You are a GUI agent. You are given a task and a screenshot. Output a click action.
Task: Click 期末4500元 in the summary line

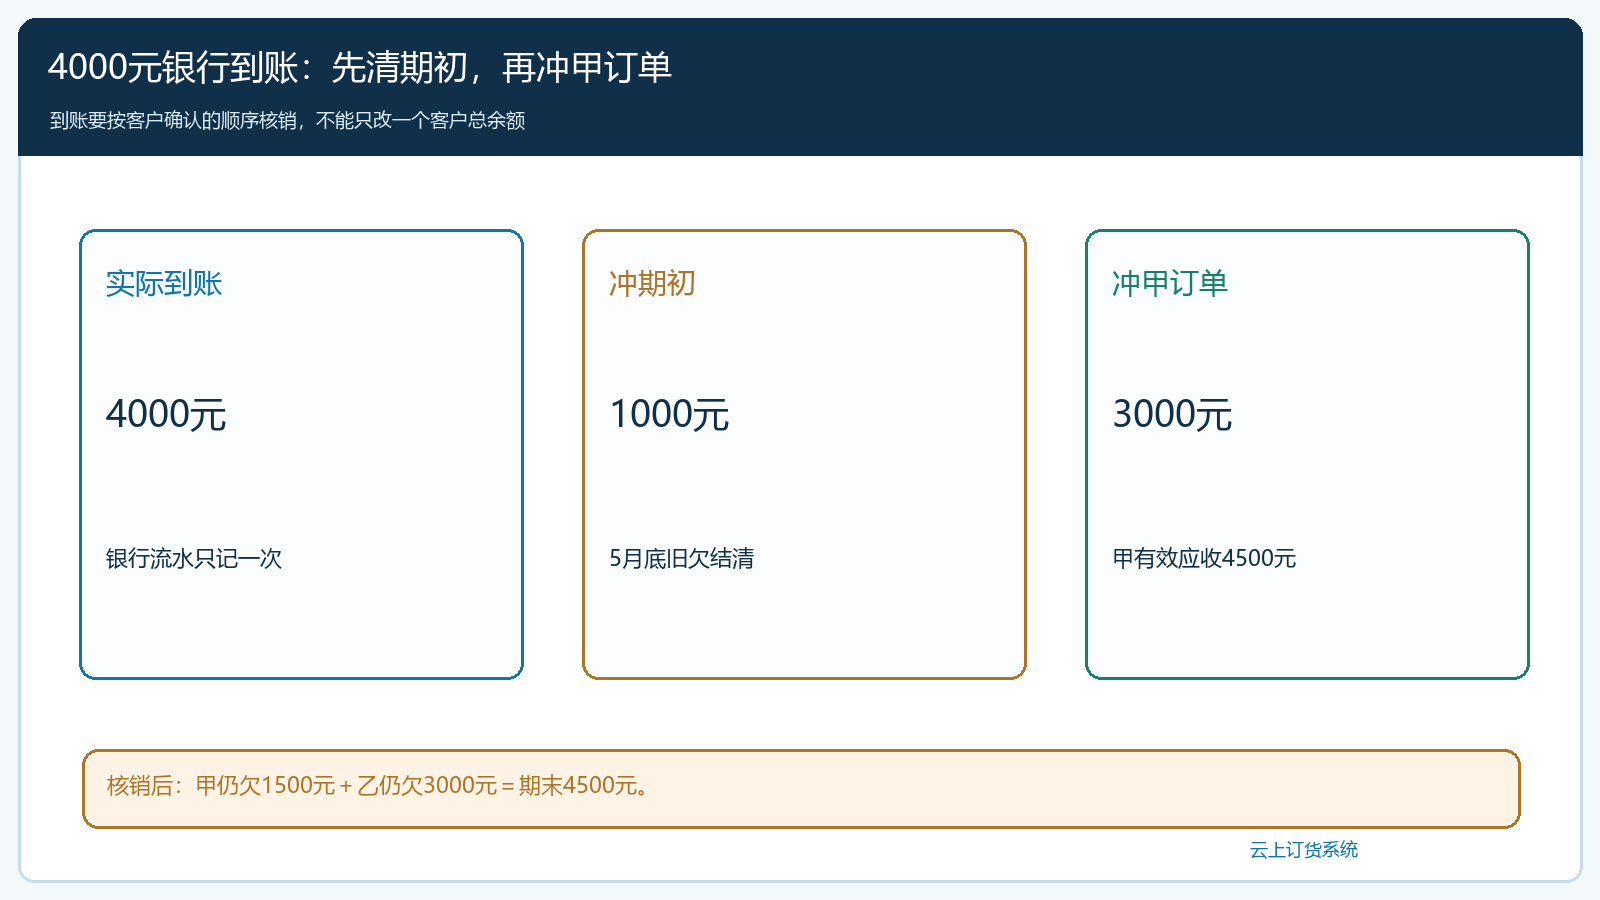578,786
